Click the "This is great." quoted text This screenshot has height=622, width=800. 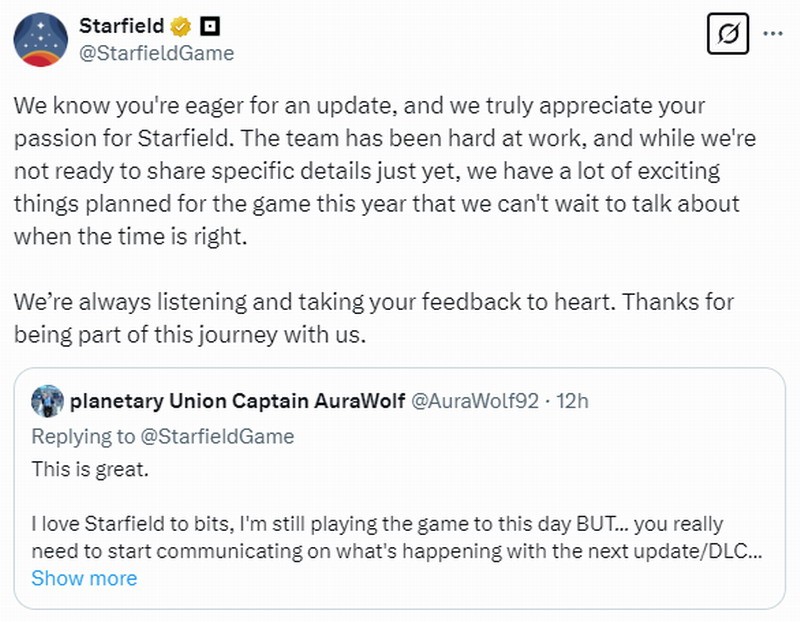pos(90,469)
